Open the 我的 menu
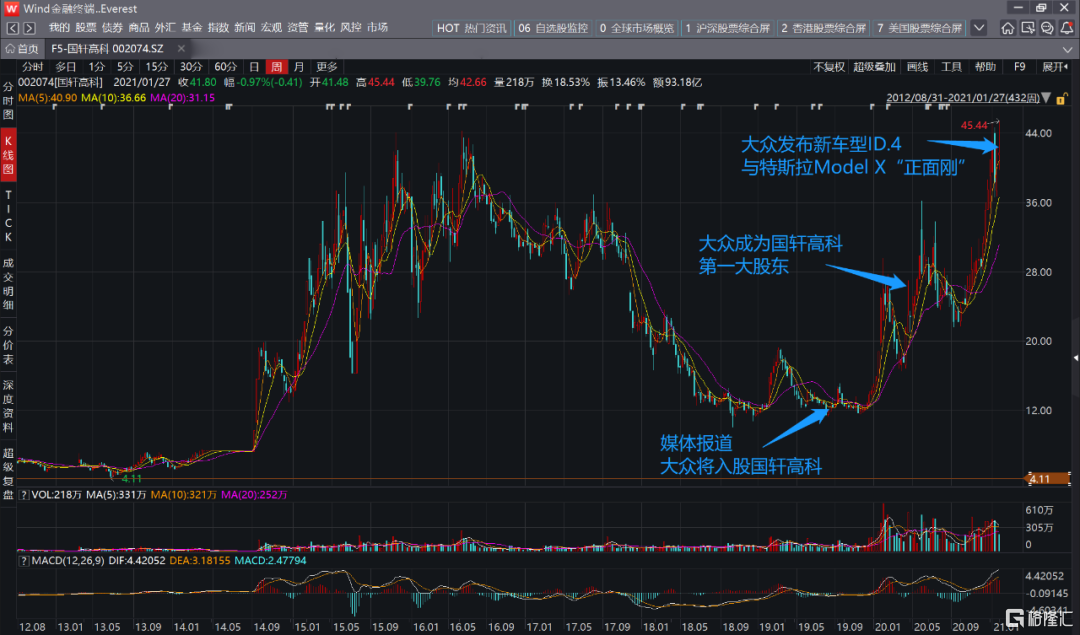The height and width of the screenshot is (635, 1080). 59,28
